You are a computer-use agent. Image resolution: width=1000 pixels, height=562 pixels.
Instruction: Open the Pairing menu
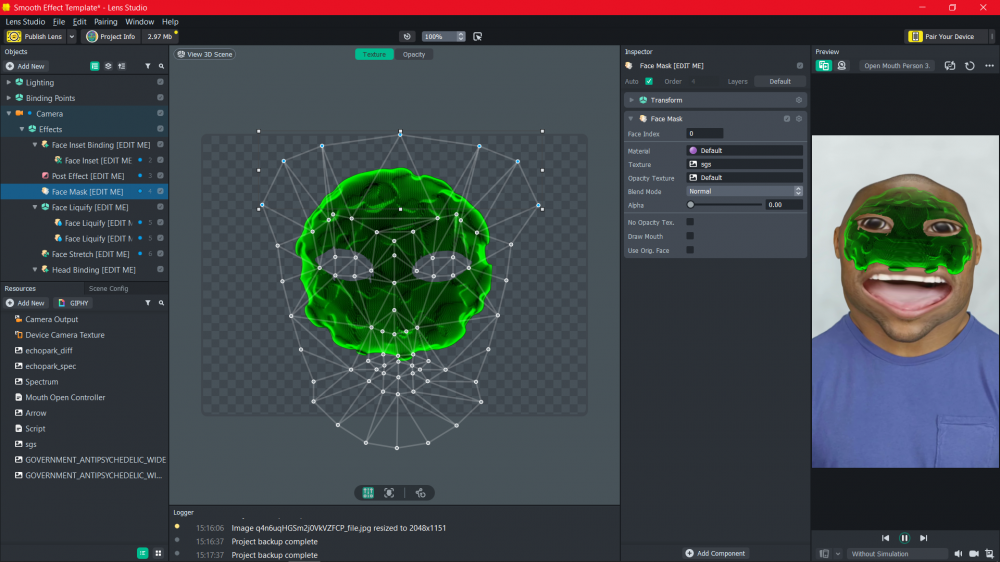point(105,21)
